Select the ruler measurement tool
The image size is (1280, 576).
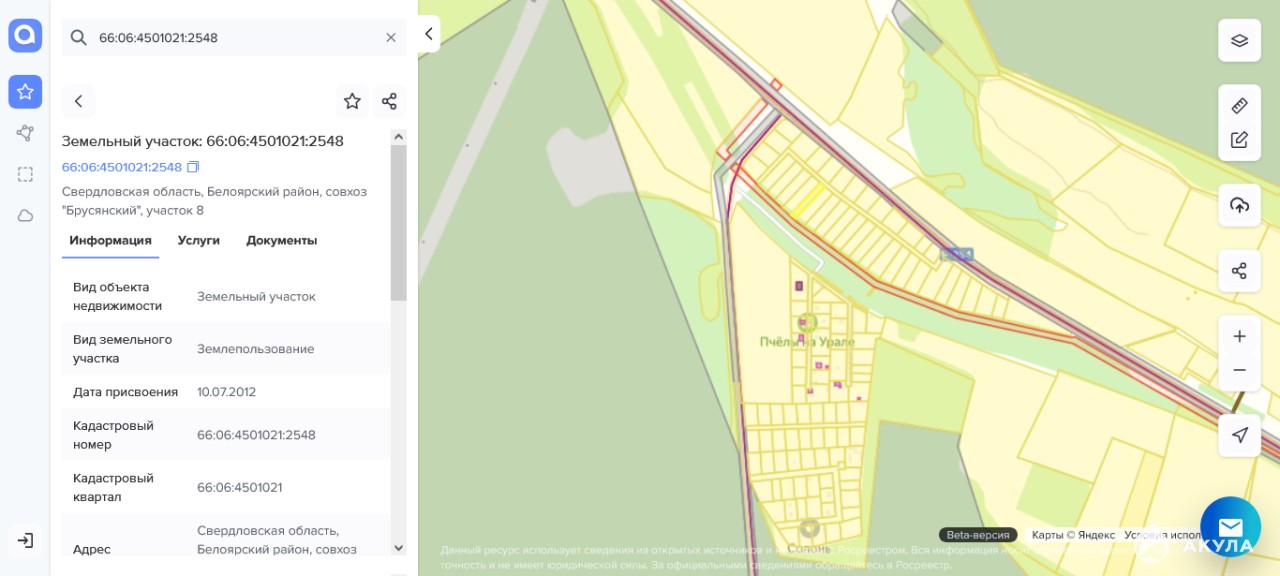pos(1239,105)
